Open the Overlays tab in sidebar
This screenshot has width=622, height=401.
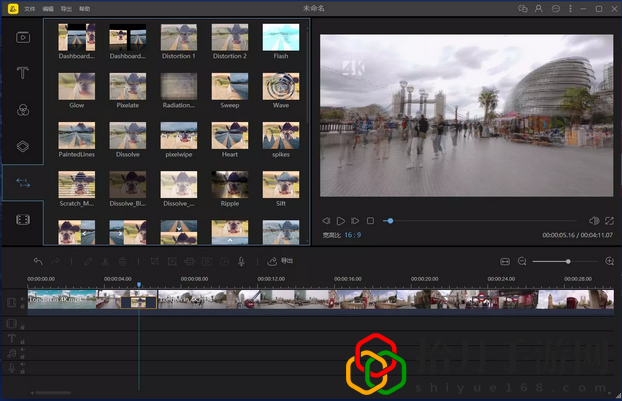pyautogui.click(x=23, y=146)
